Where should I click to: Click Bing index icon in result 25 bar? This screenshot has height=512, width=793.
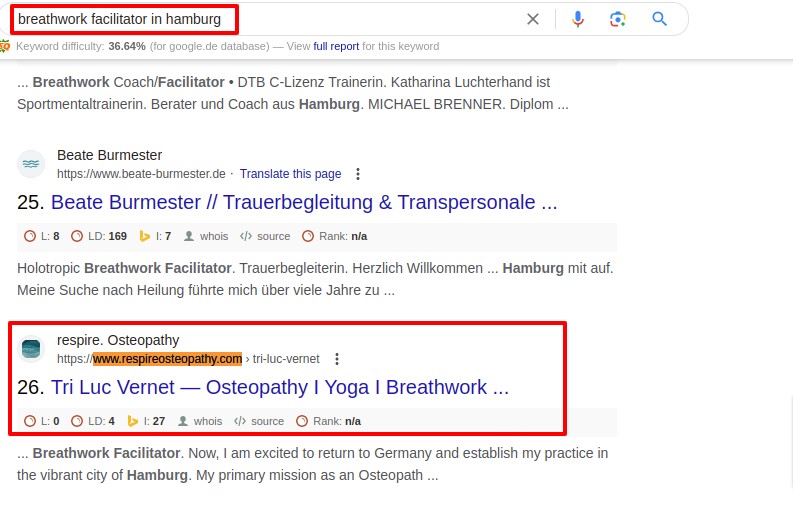click(x=145, y=236)
